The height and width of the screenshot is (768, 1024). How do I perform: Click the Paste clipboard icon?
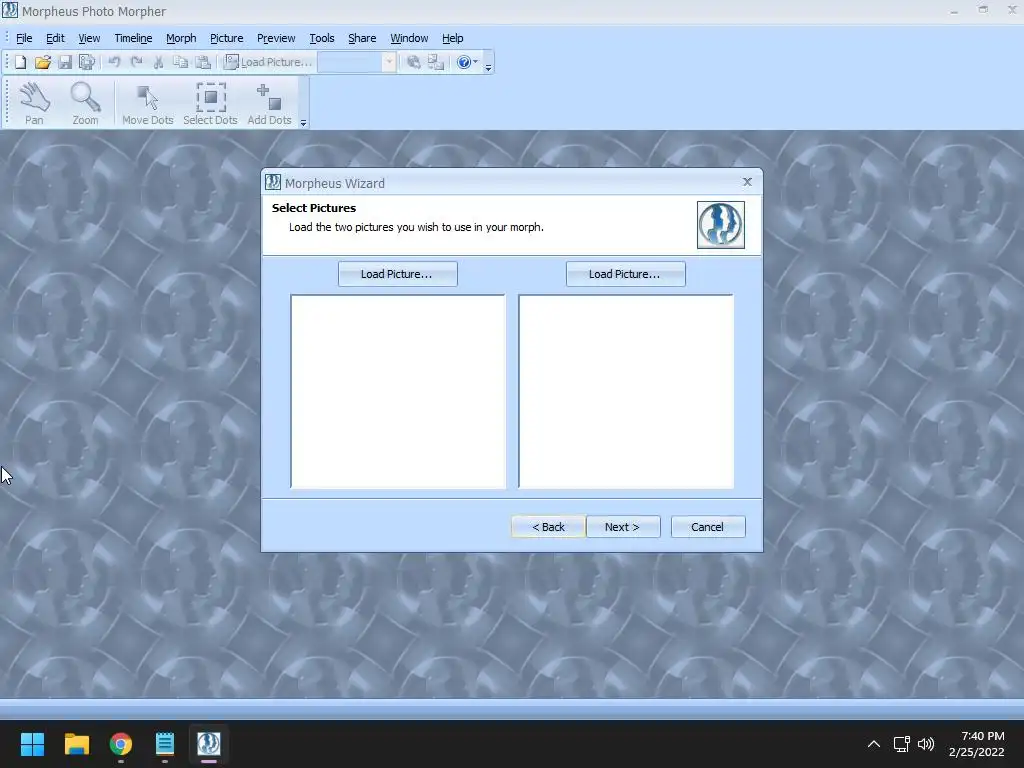click(203, 62)
